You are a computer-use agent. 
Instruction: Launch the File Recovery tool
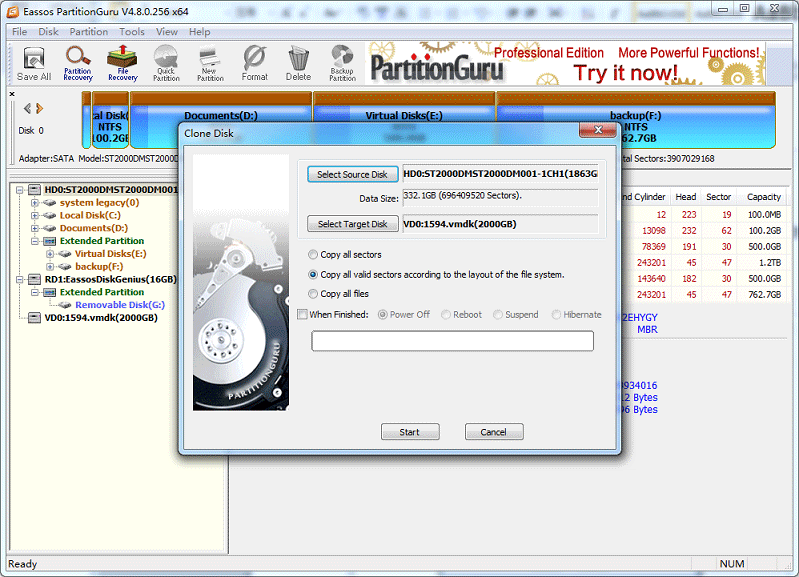pos(122,64)
